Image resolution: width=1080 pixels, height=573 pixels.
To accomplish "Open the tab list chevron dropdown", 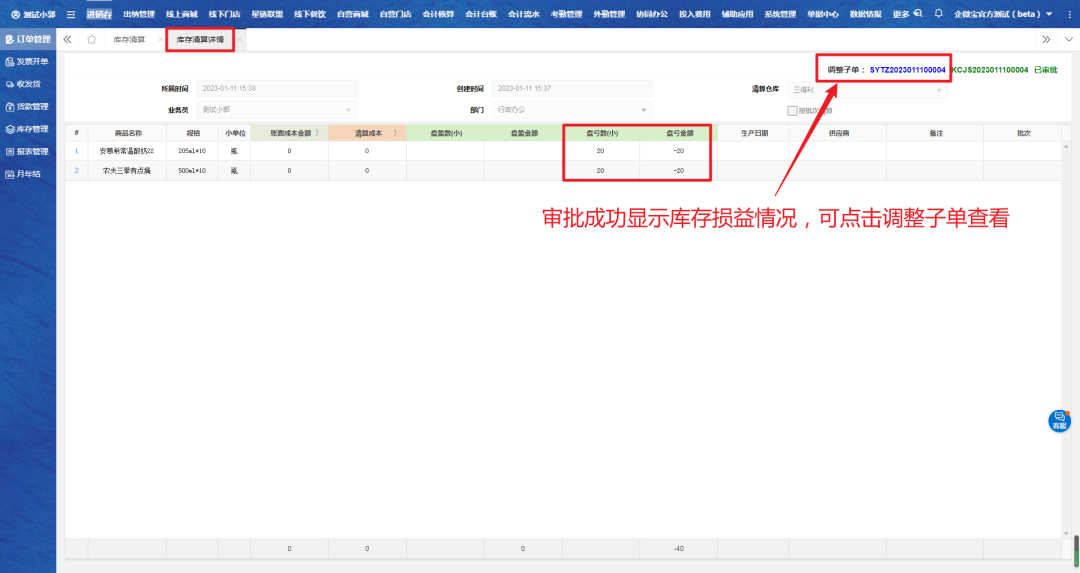I will coord(1068,39).
